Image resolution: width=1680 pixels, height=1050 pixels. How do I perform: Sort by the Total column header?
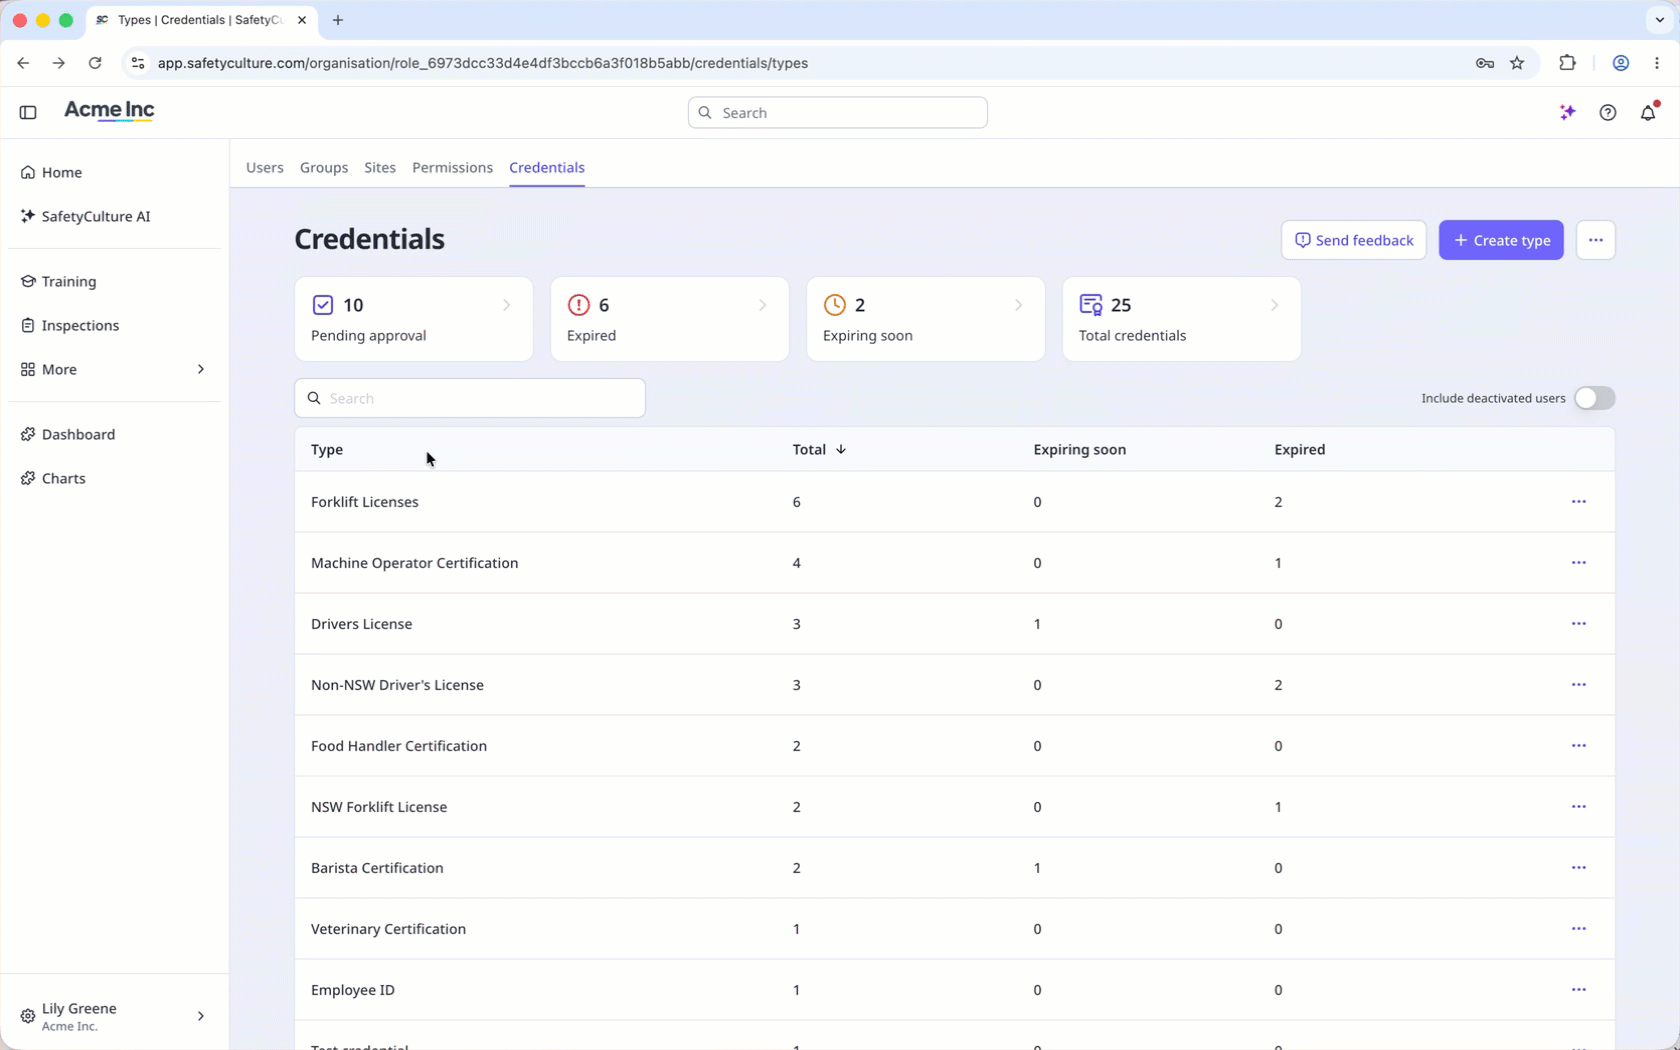pyautogui.click(x=819, y=450)
